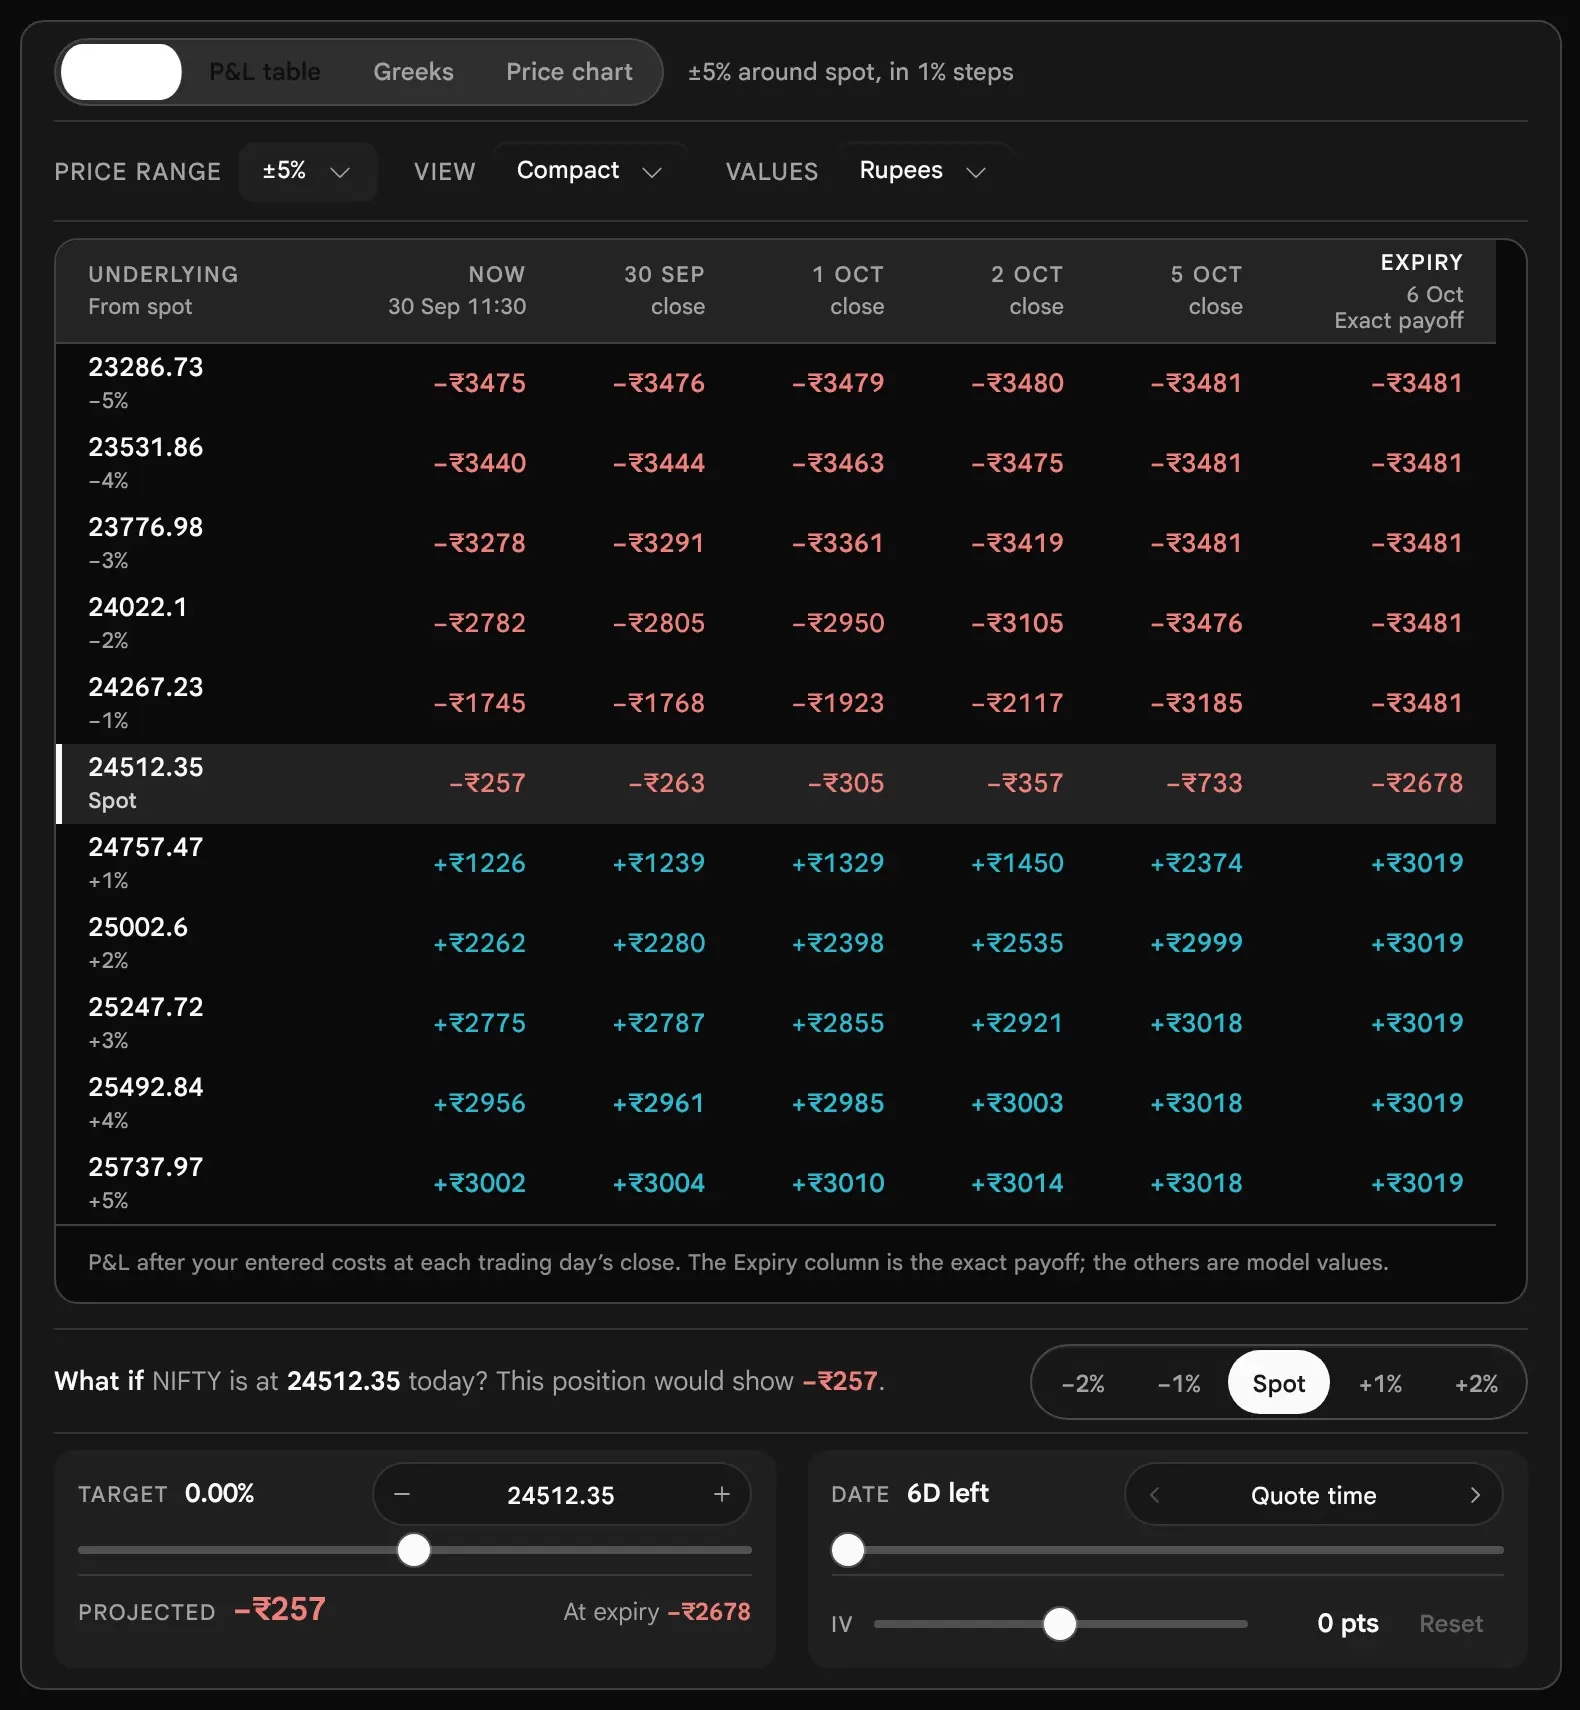Viewport: 1580px width, 1710px height.
Task: Click the −₹2678 expiry cell in Spot row
Action: point(1417,783)
